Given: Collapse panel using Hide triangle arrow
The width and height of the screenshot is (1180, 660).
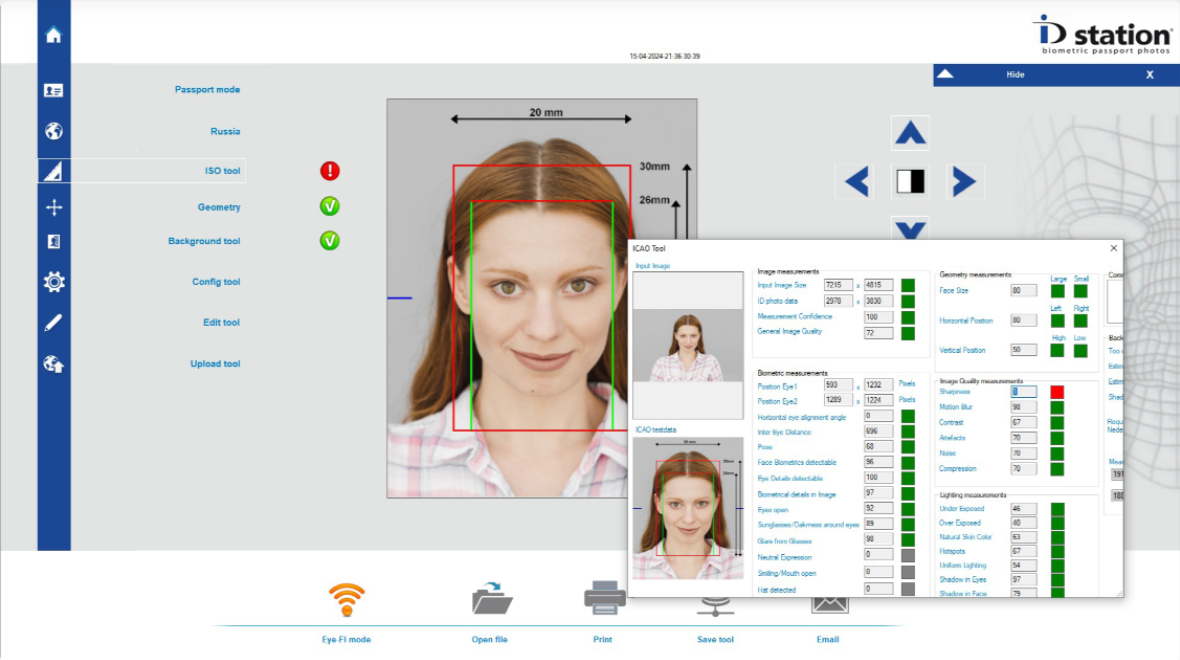Looking at the screenshot, I should pos(945,75).
